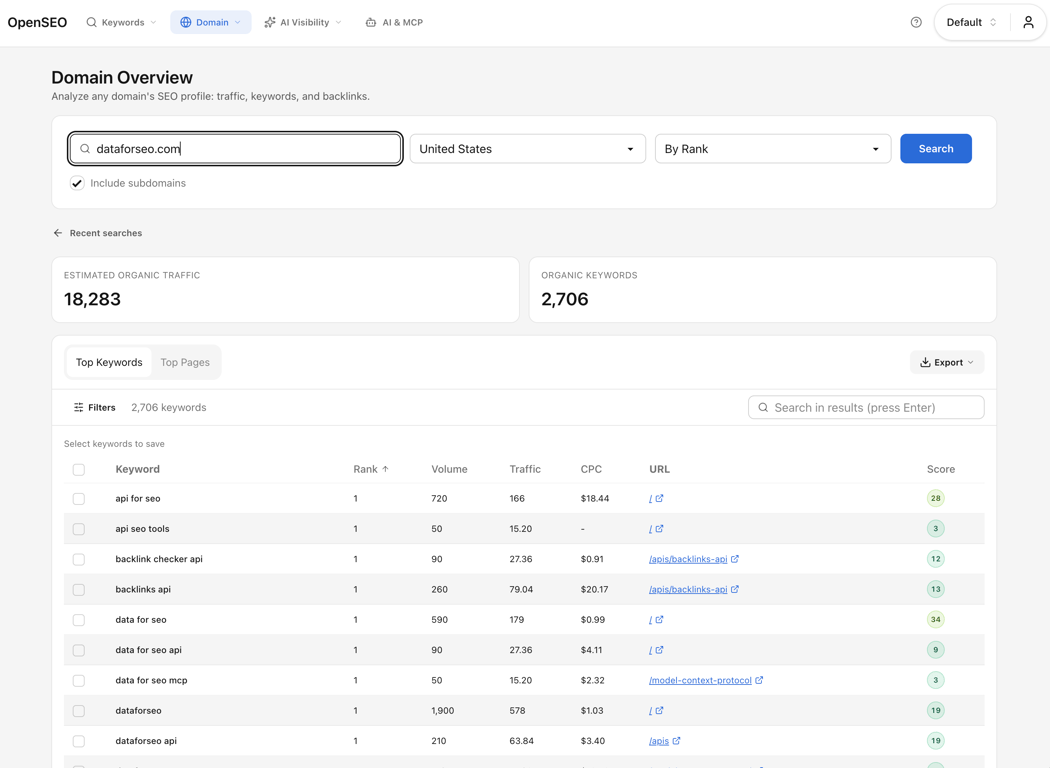1050x768 pixels.
Task: Click the 2,706 organic keywords value
Action: 565,299
